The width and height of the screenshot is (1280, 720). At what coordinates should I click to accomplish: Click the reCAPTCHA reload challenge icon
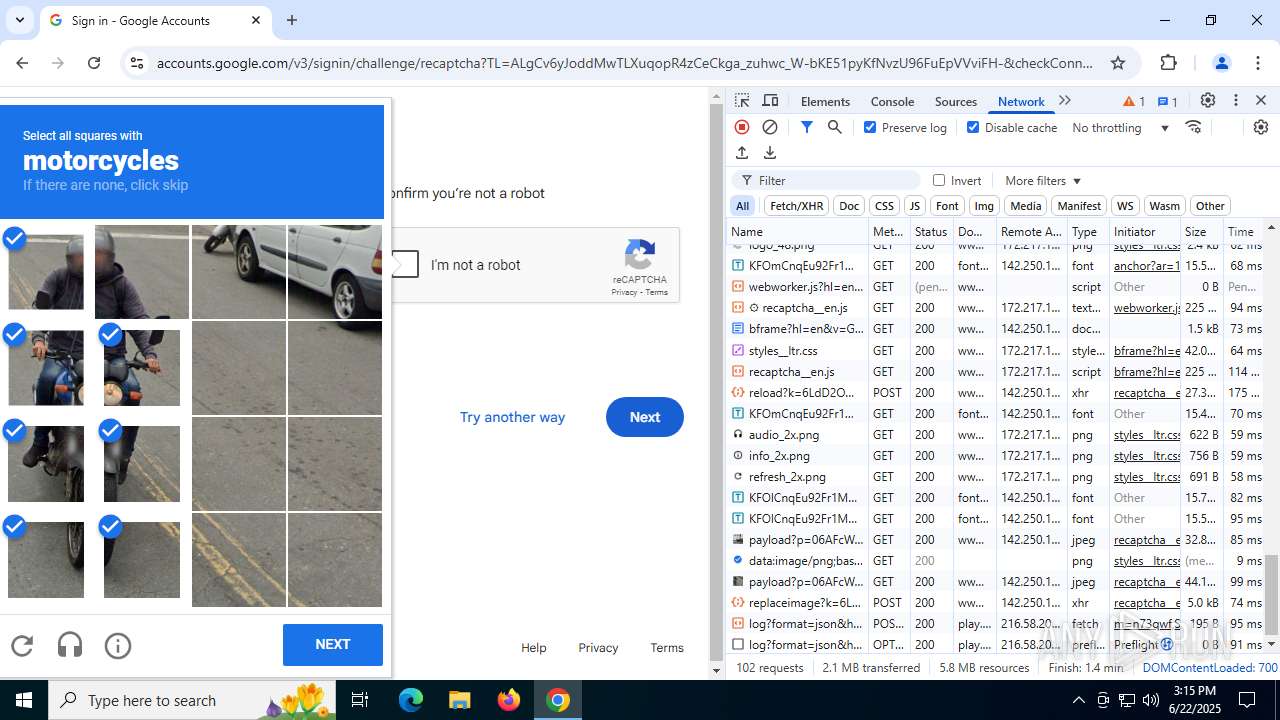click(22, 646)
